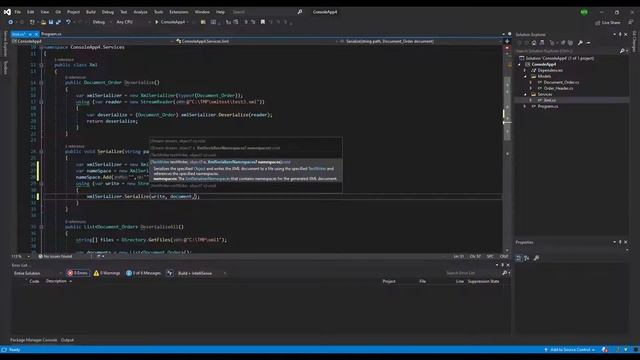This screenshot has width=640, height=360.
Task: Click the search magnifier icon in title bar
Action: pyautogui.click(x=300, y=12)
